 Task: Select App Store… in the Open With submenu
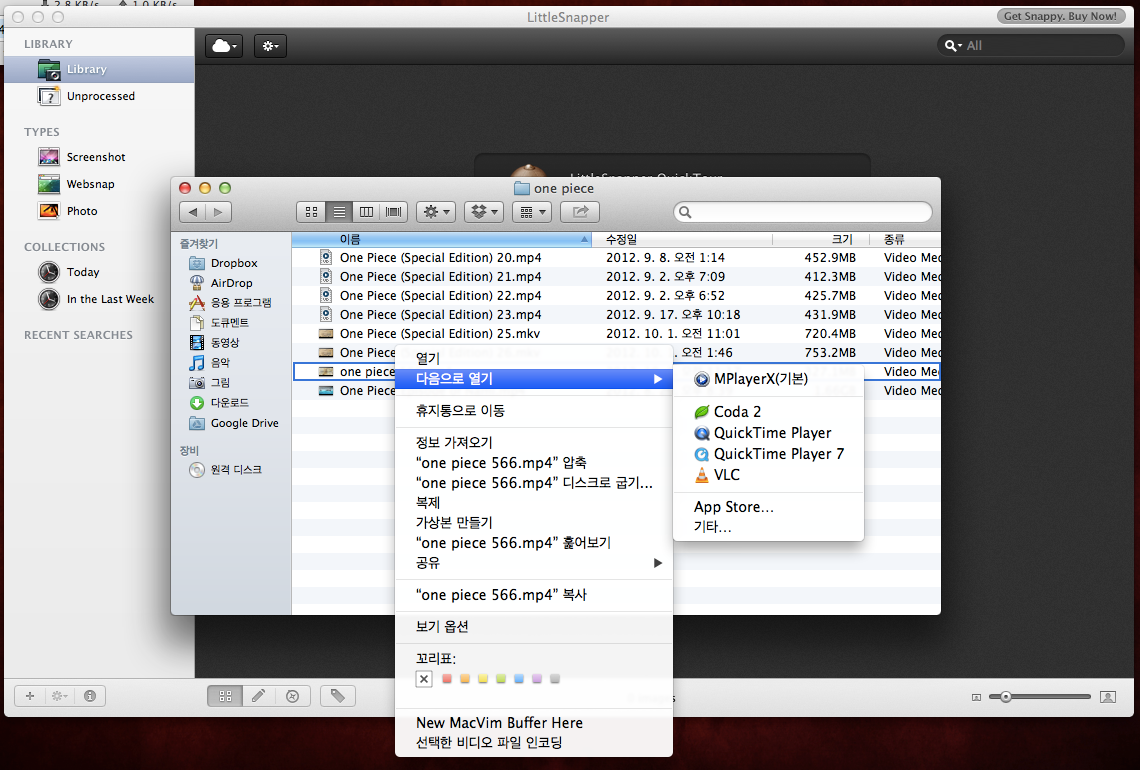tap(733, 507)
